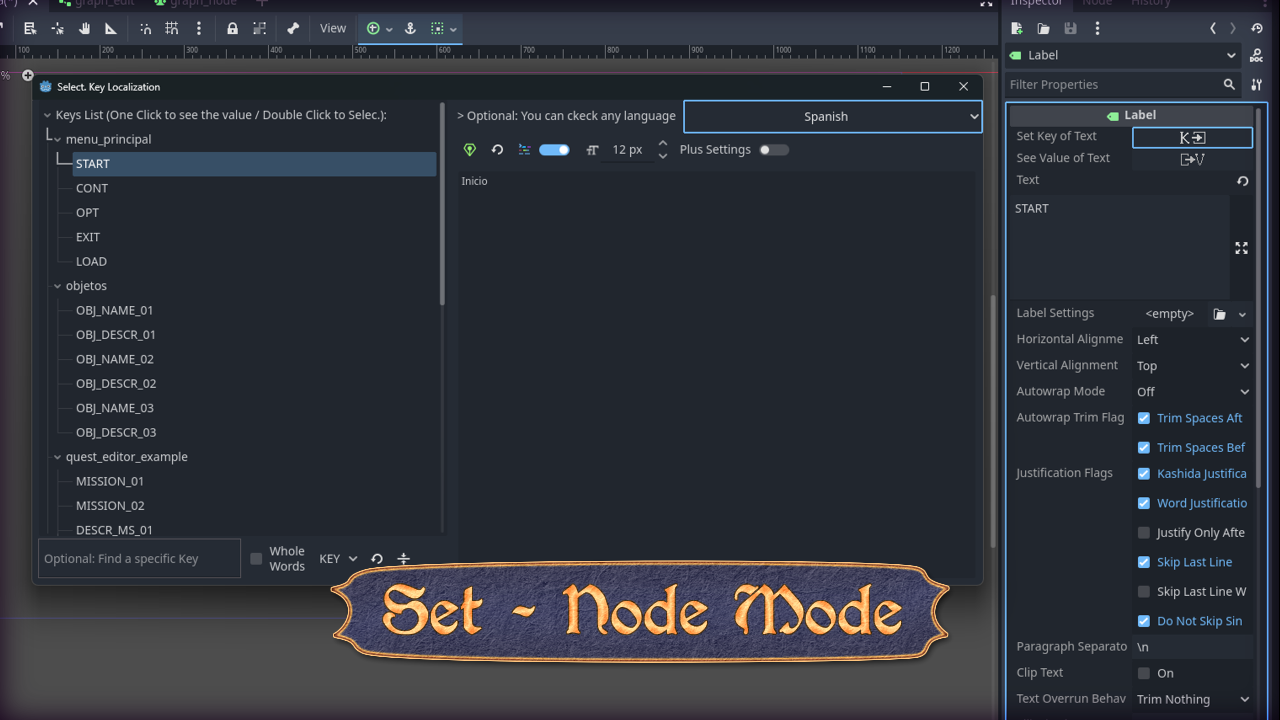Load a resource via Inspector folder icon
This screenshot has height=720, width=1280.
coord(1043,29)
